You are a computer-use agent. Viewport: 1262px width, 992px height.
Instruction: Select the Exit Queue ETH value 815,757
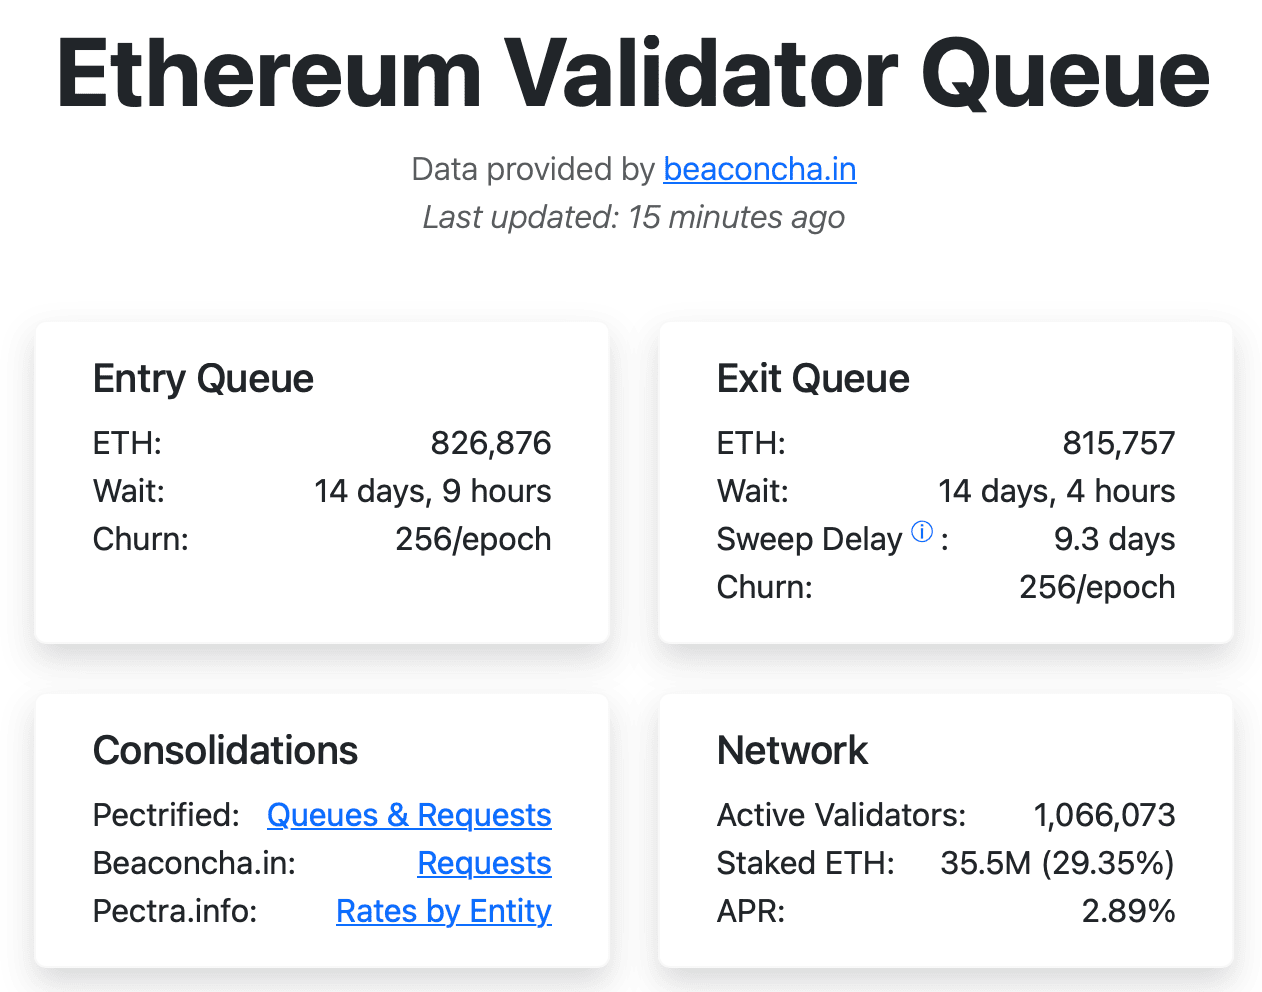1119,443
